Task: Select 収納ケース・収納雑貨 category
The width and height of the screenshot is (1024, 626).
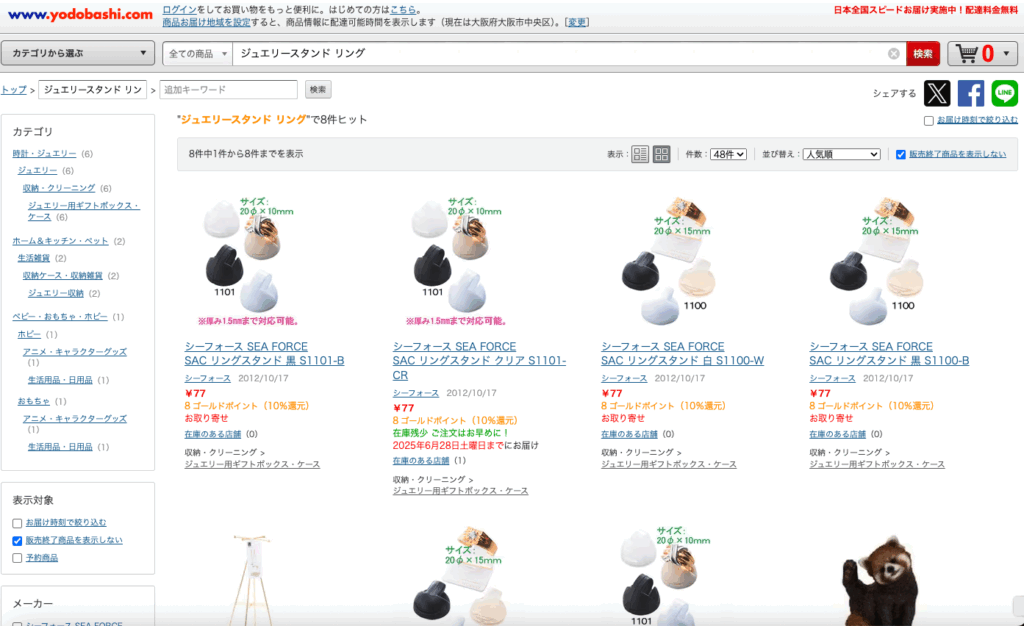Action: pos(63,276)
